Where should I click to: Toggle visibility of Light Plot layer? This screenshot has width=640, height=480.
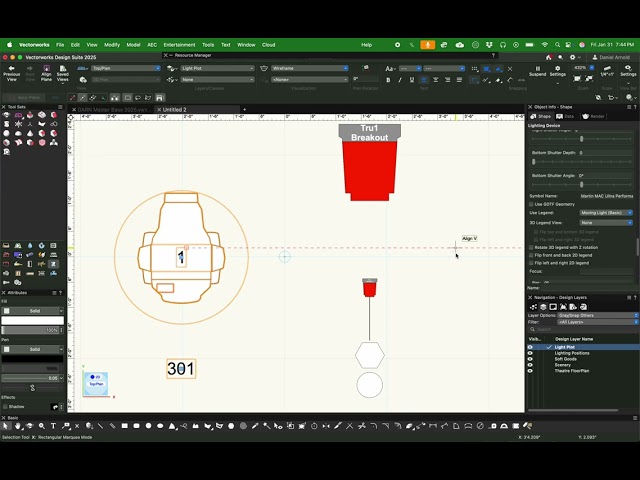click(530, 347)
